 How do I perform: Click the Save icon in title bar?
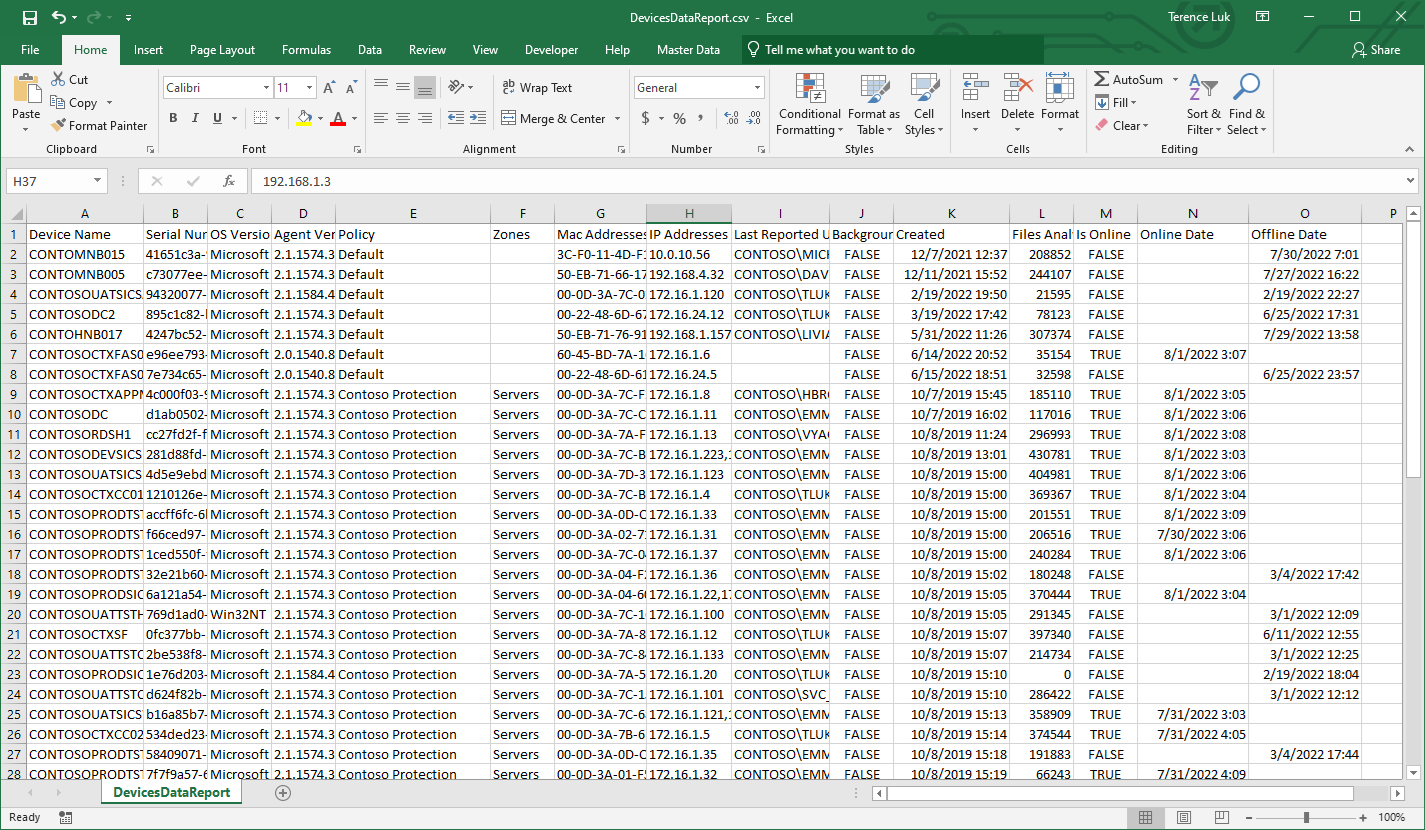point(29,18)
